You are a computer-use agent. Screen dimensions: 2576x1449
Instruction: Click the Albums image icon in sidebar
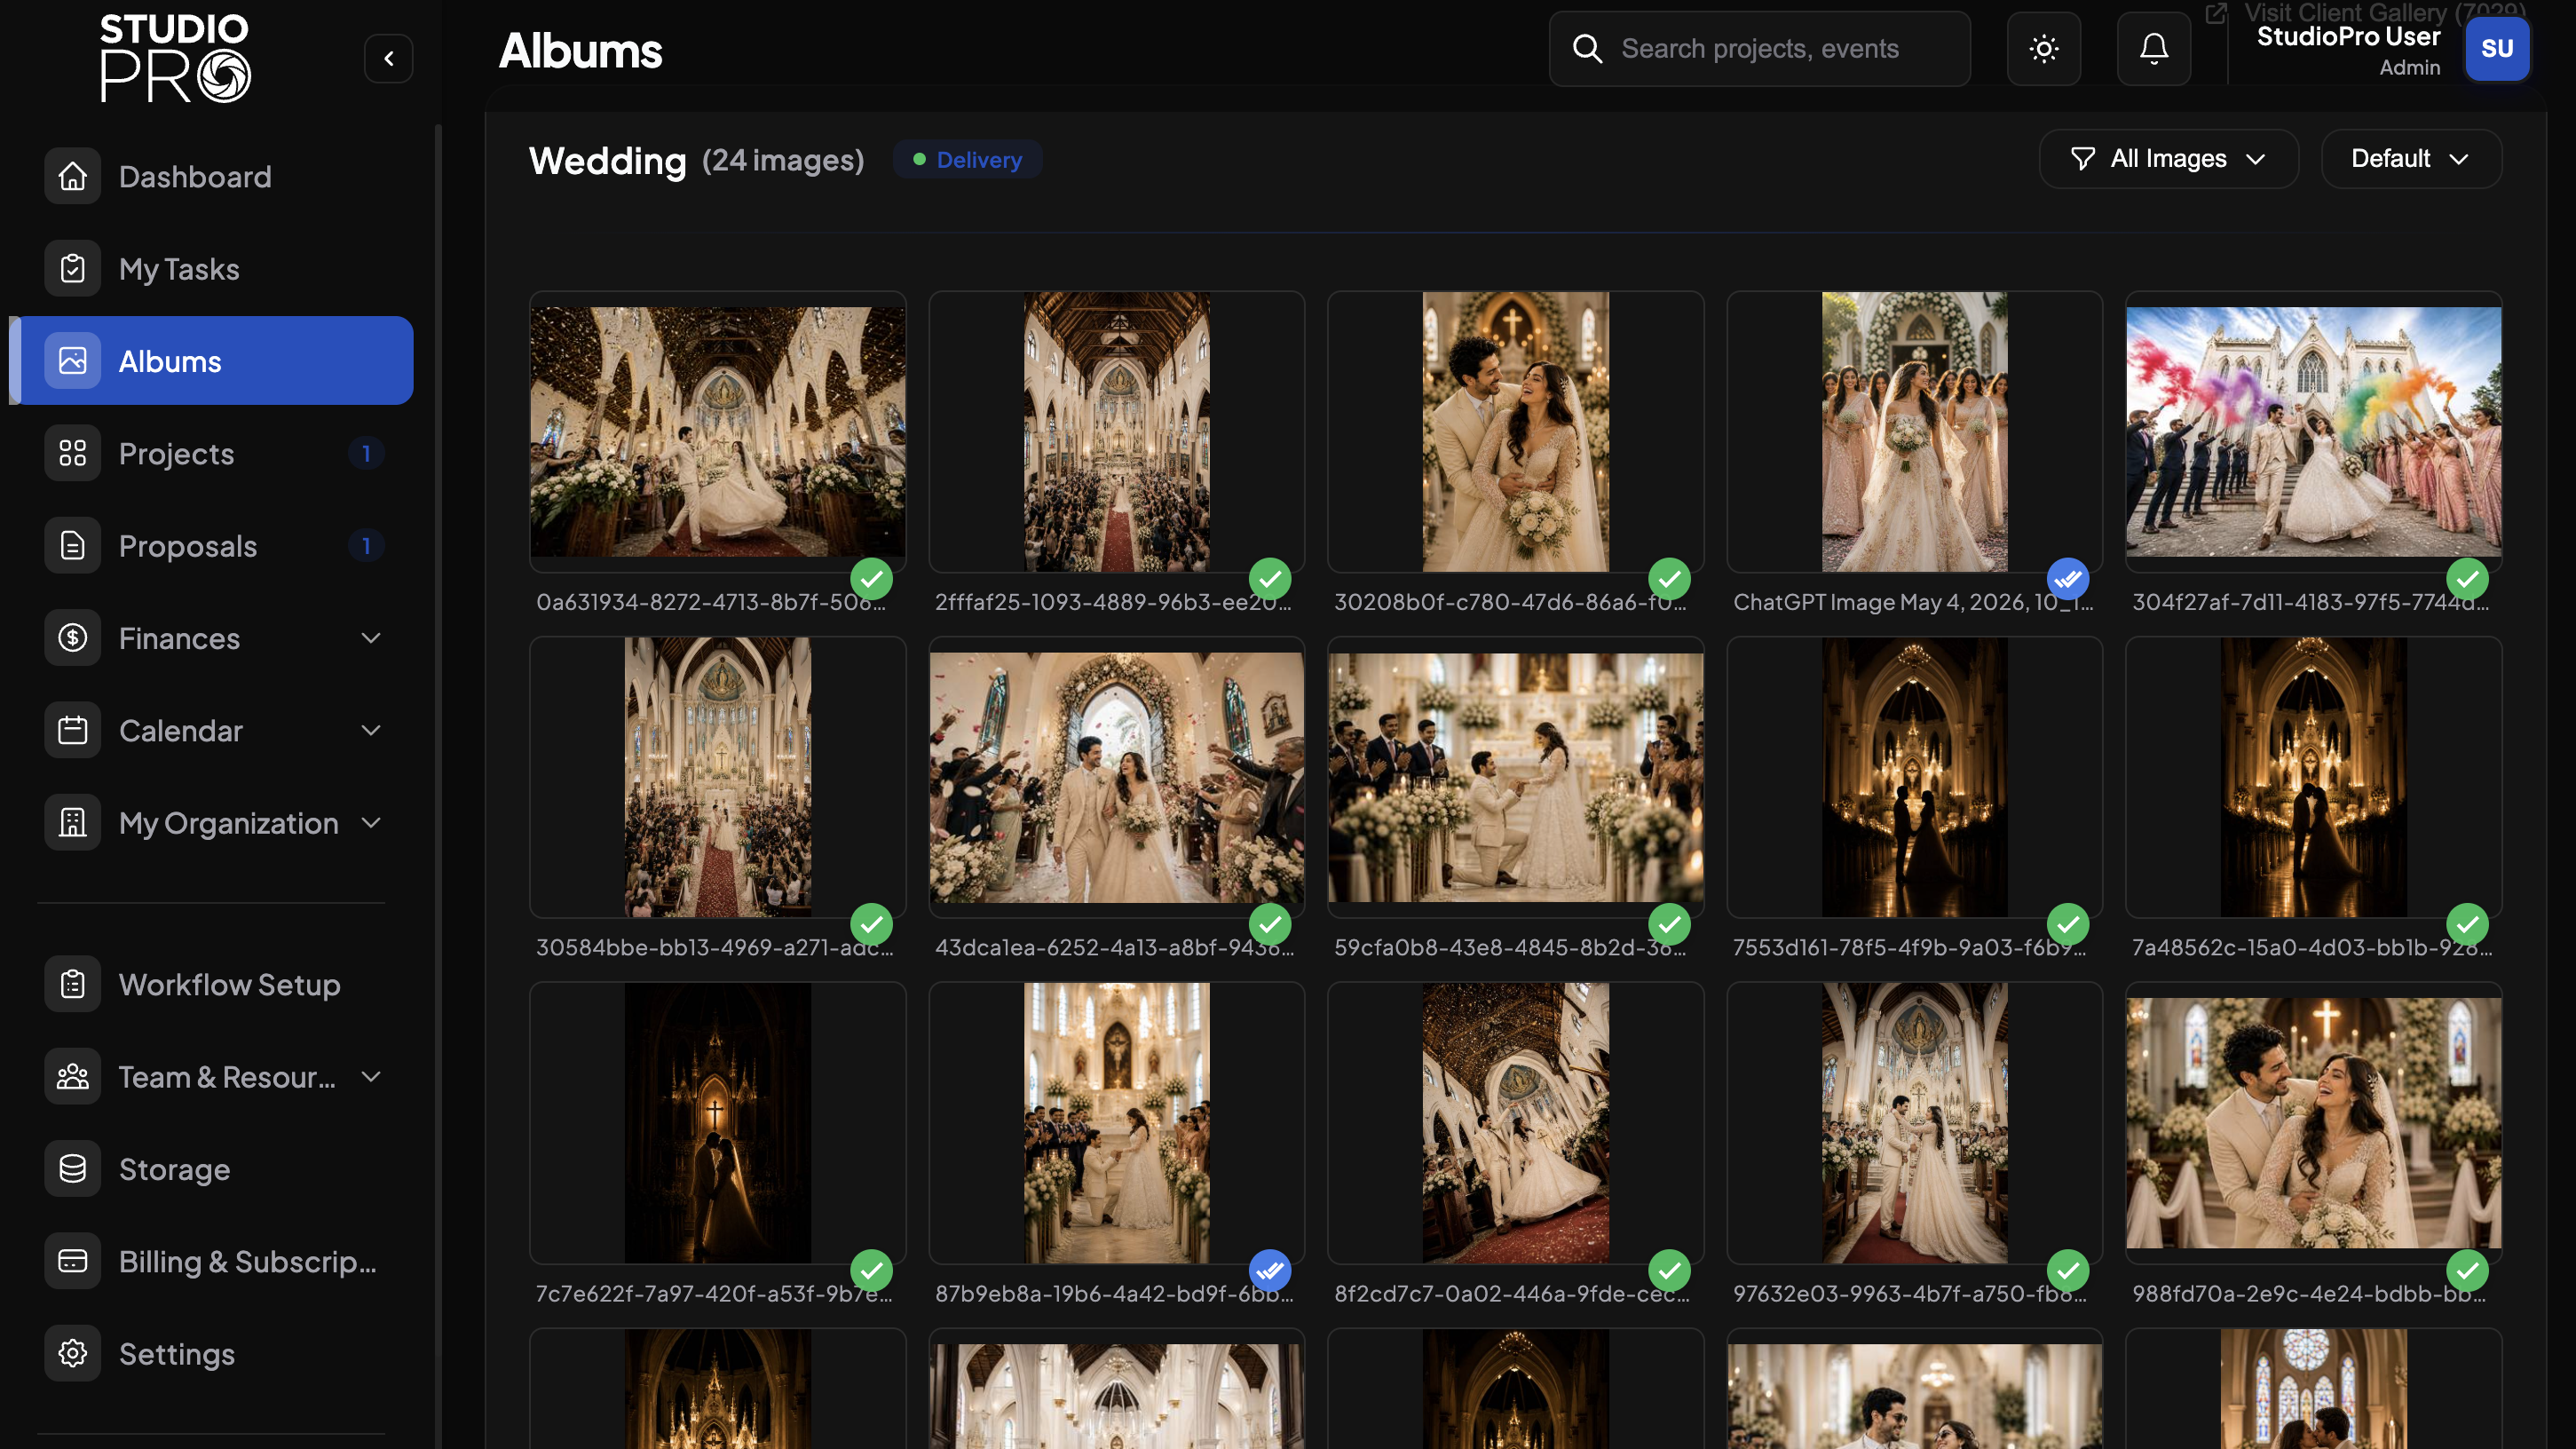click(x=72, y=360)
